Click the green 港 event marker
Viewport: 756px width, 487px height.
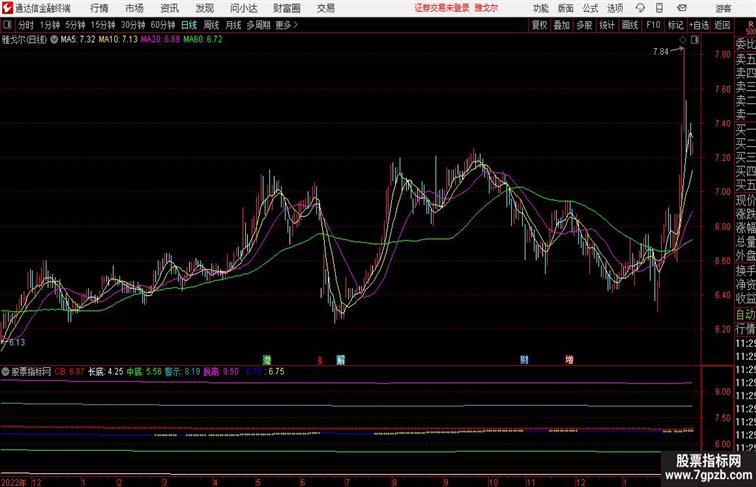pos(267,360)
